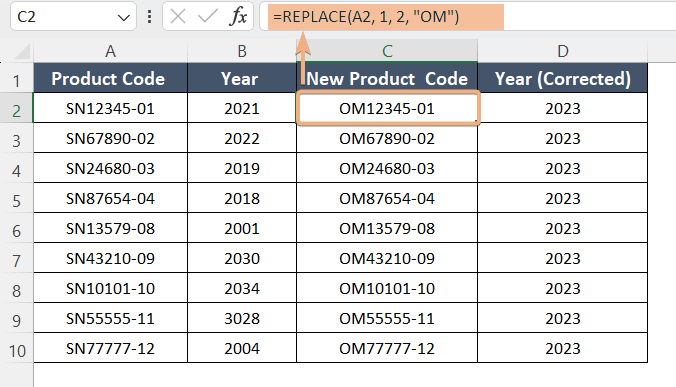Select the year cell 3028
Image resolution: width=676 pixels, height=387 pixels.
[x=242, y=318]
